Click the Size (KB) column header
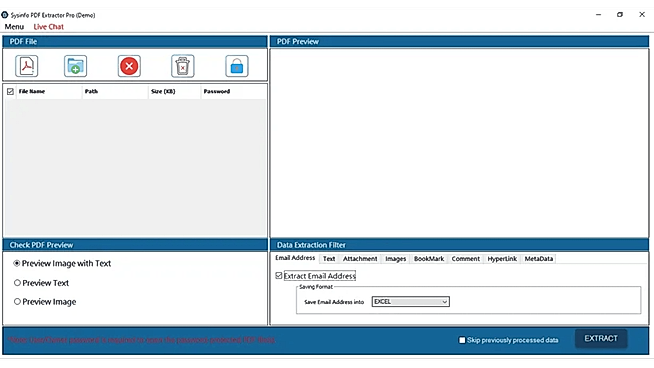This screenshot has width=654, height=368. [174, 91]
